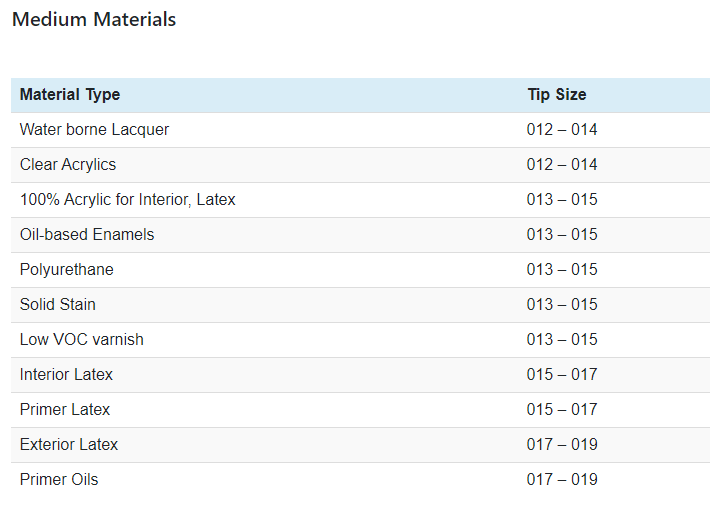Click the Polyurethane tip size value
This screenshot has height=520, width=724.
[x=562, y=270]
